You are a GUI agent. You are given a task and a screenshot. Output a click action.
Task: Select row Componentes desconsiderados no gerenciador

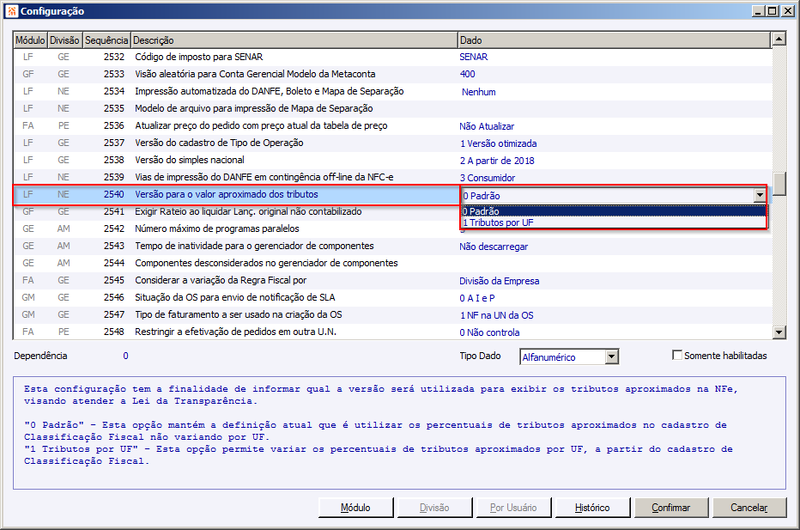click(392, 263)
